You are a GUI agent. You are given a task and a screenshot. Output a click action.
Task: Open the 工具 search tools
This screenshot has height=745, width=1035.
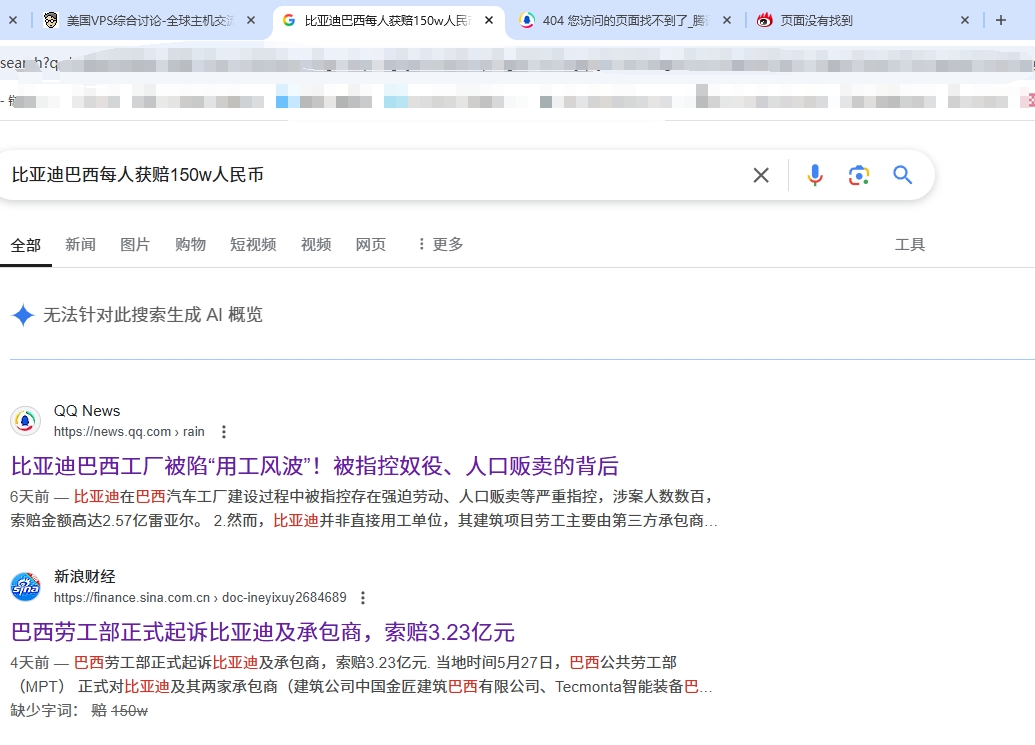tap(910, 245)
